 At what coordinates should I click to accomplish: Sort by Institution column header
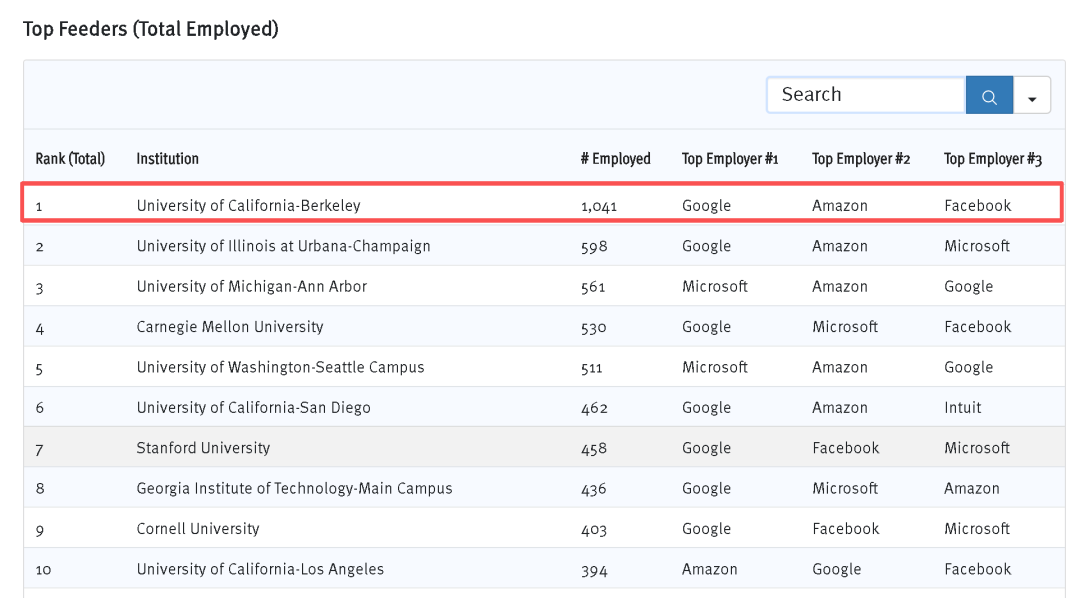pos(167,158)
